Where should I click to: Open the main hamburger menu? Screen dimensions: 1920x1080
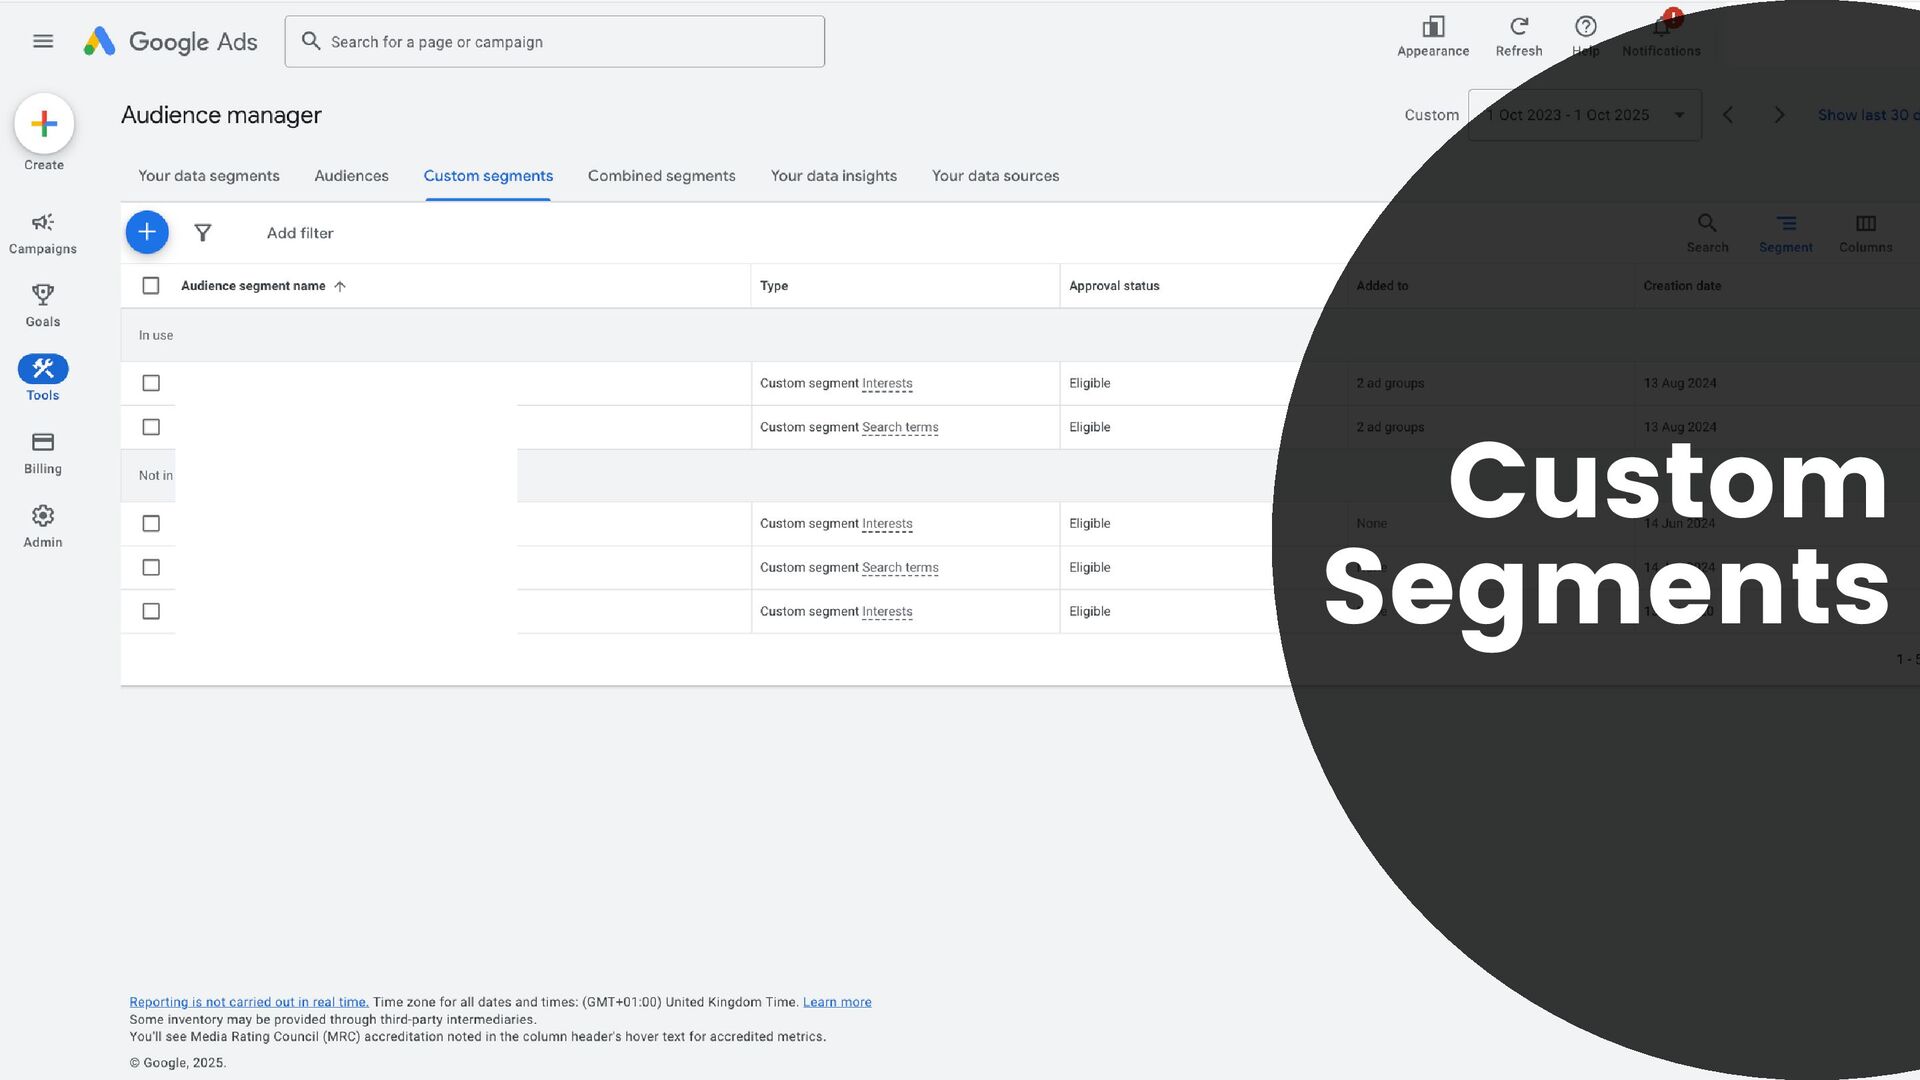[42, 41]
